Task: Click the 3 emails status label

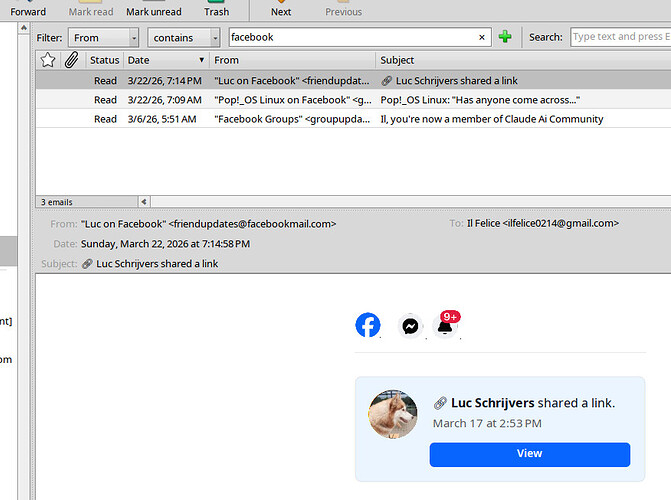Action: (56, 202)
